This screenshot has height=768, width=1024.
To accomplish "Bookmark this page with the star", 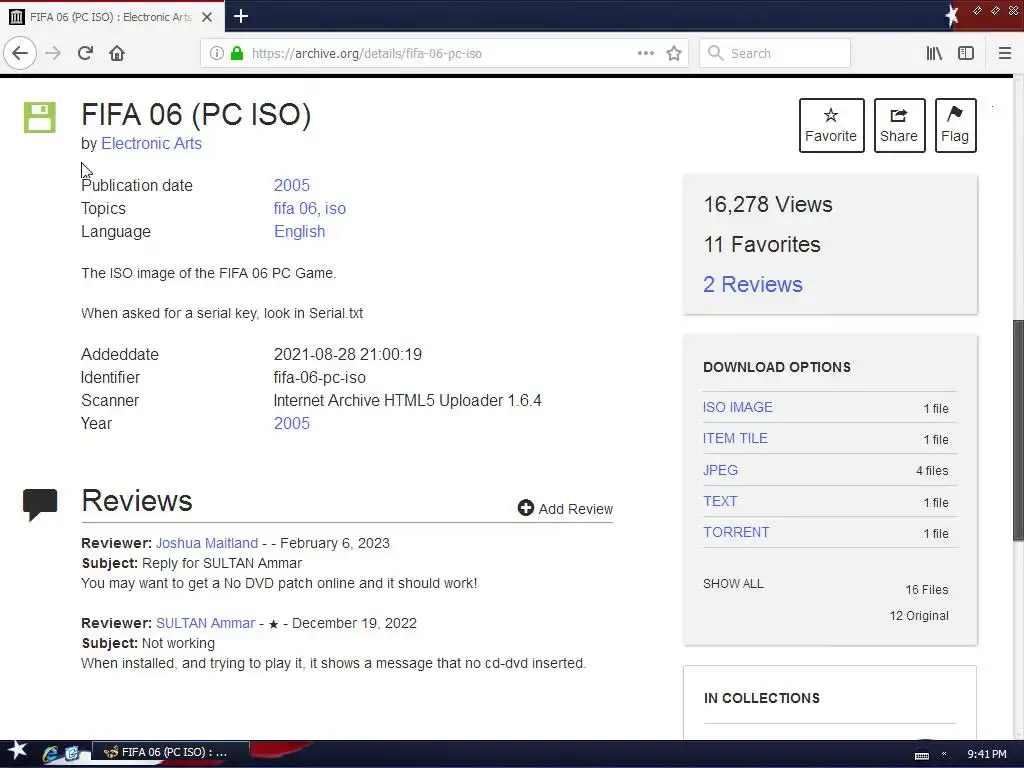I will point(674,54).
